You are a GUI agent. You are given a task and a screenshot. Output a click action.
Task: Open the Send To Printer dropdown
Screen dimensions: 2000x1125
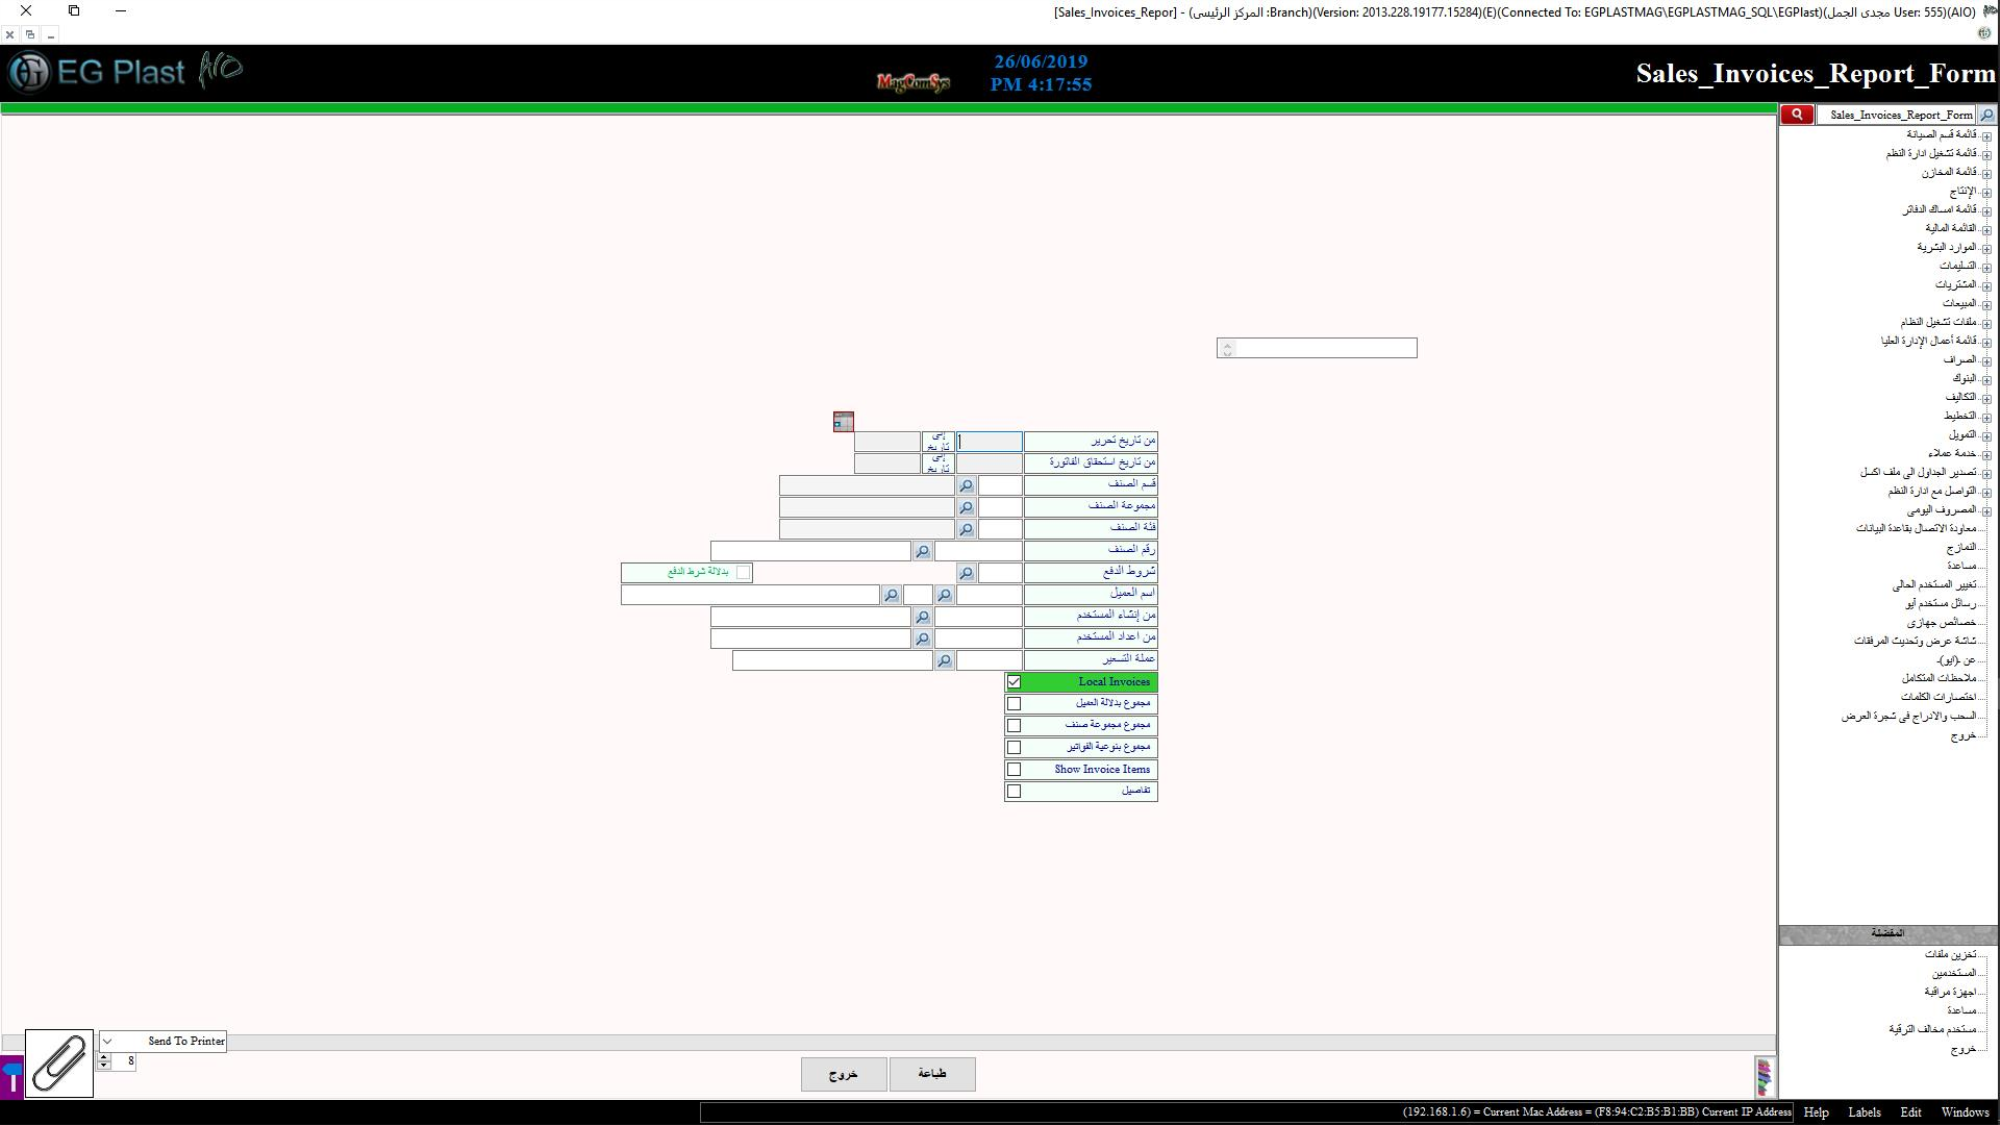pyautogui.click(x=107, y=1041)
